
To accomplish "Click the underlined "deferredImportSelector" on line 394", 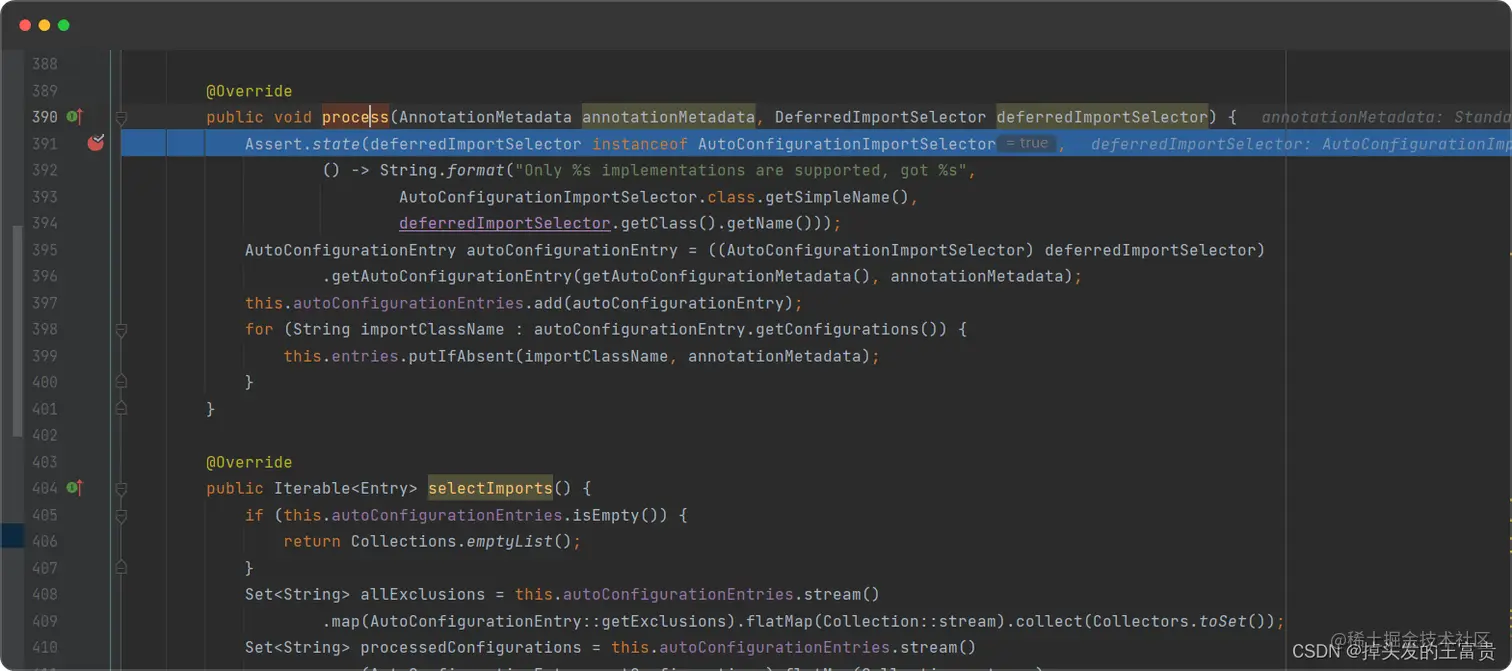I will (505, 223).
